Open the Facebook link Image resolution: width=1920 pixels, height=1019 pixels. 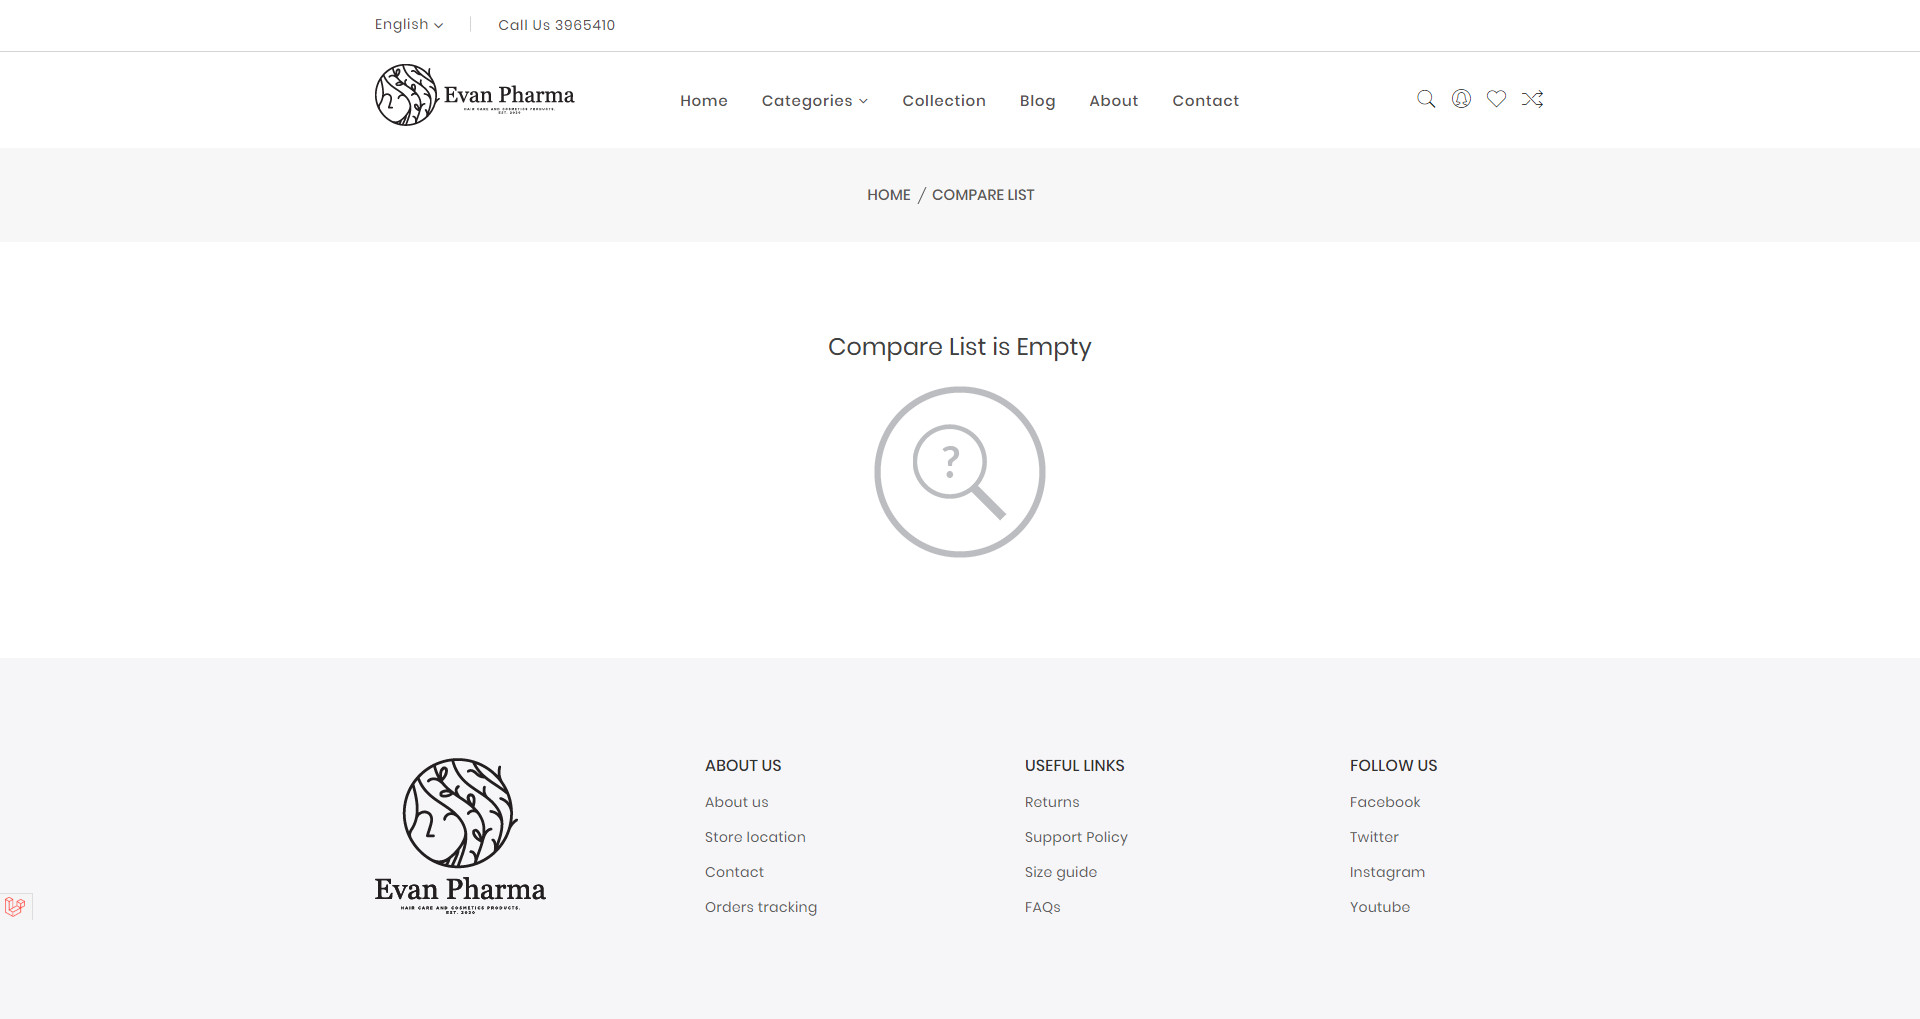point(1385,802)
